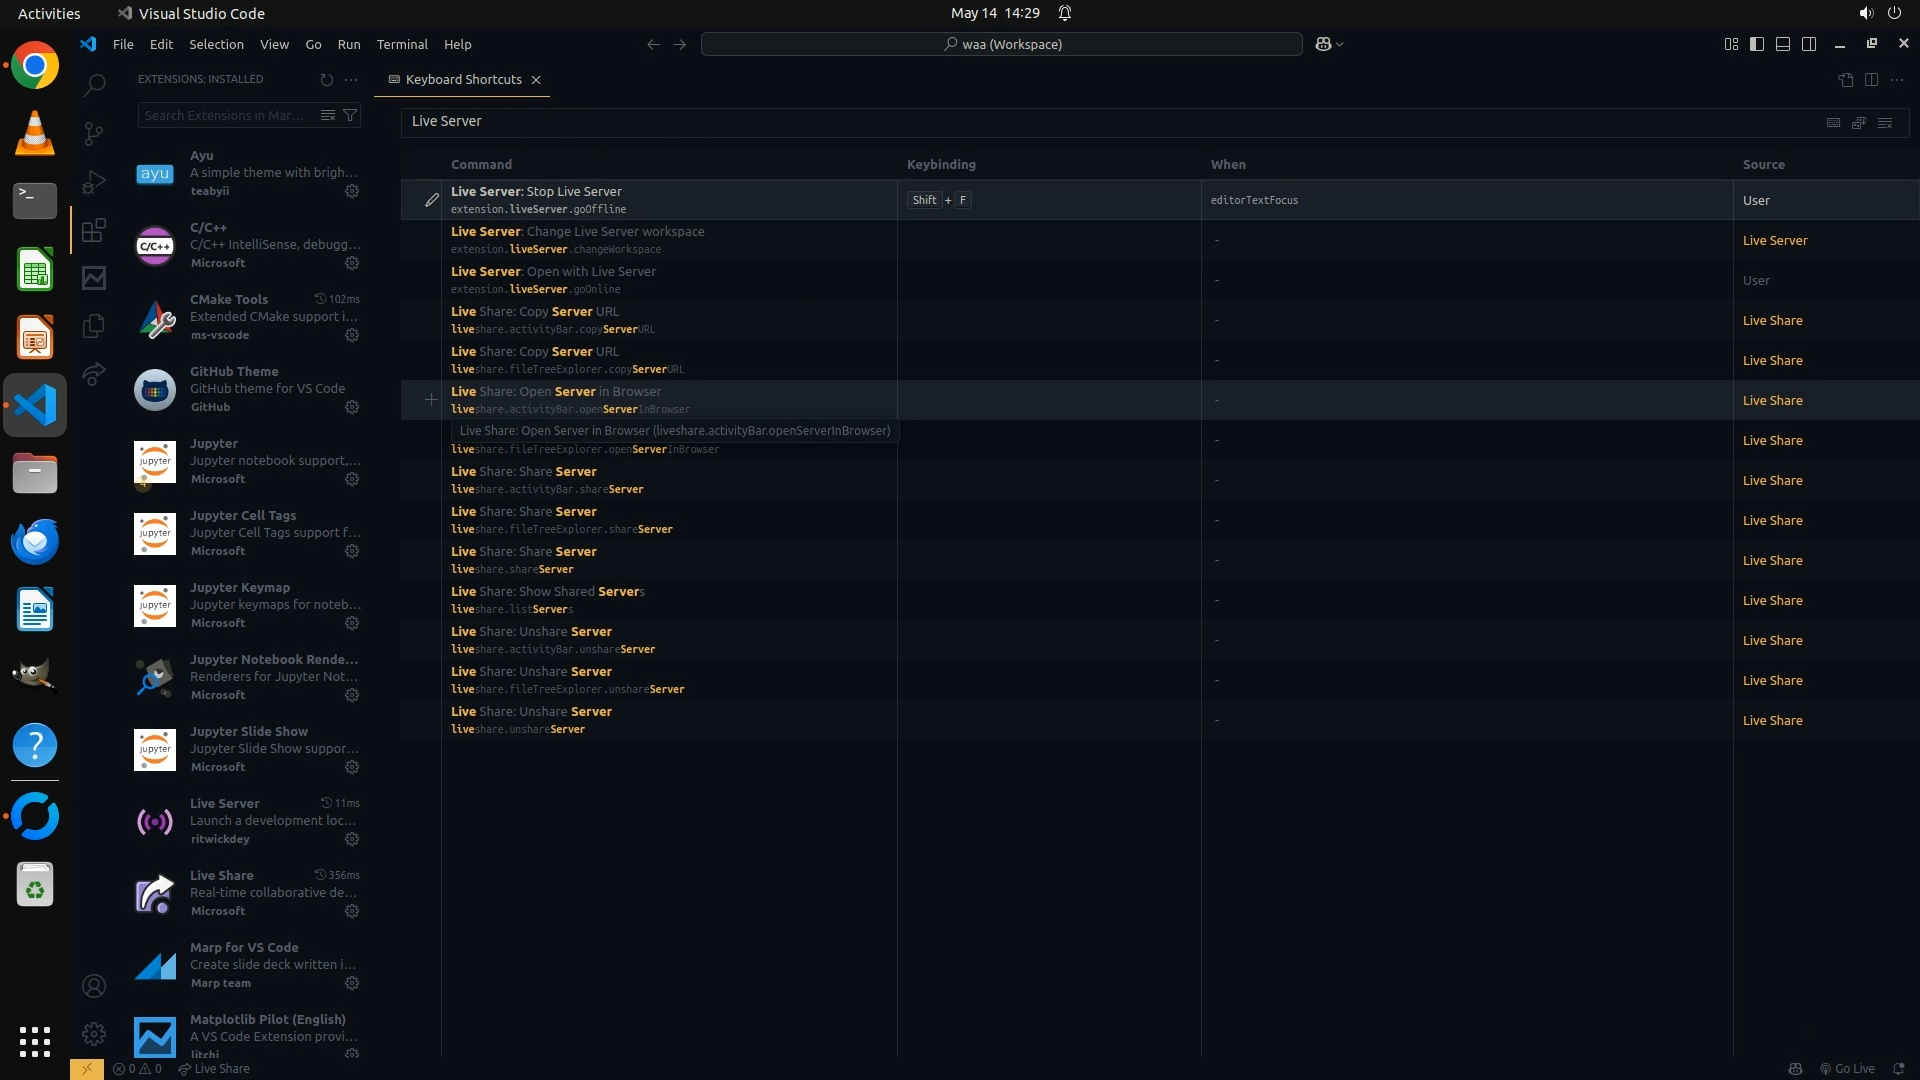The height and width of the screenshot is (1080, 1920).
Task: Toggle Sort by Precedence in shortcuts search
Action: 1859,122
